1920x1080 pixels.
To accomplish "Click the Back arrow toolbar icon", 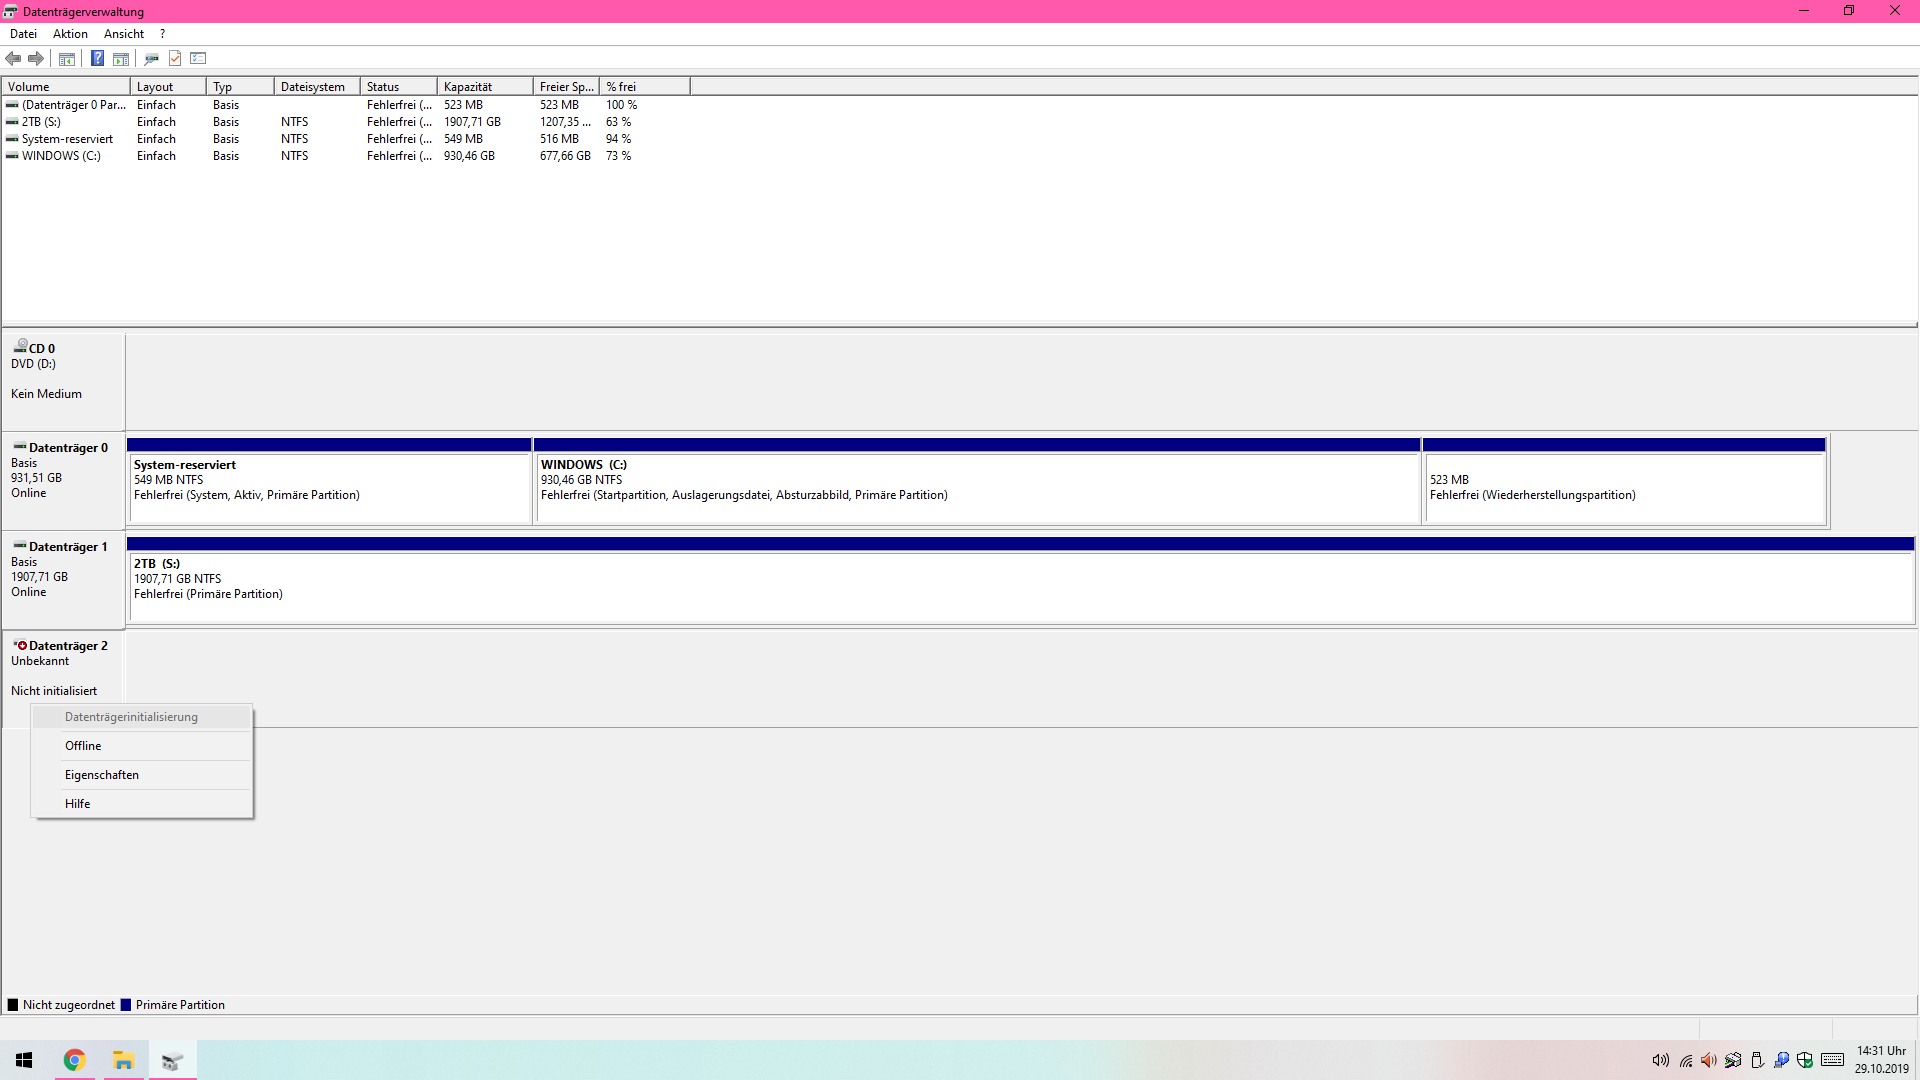I will (x=14, y=59).
